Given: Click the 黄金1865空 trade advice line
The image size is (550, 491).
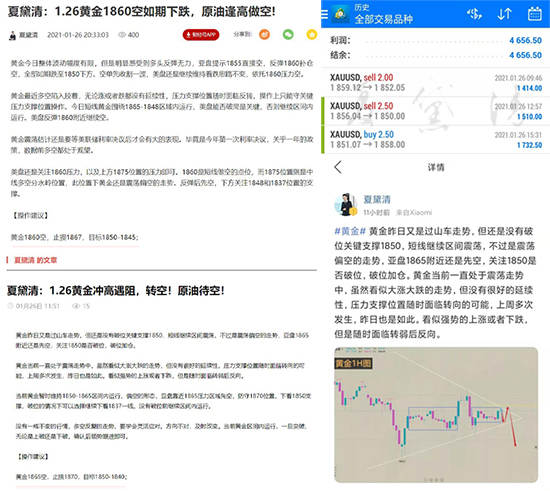Looking at the screenshot, I should pyautogui.click(x=72, y=477).
